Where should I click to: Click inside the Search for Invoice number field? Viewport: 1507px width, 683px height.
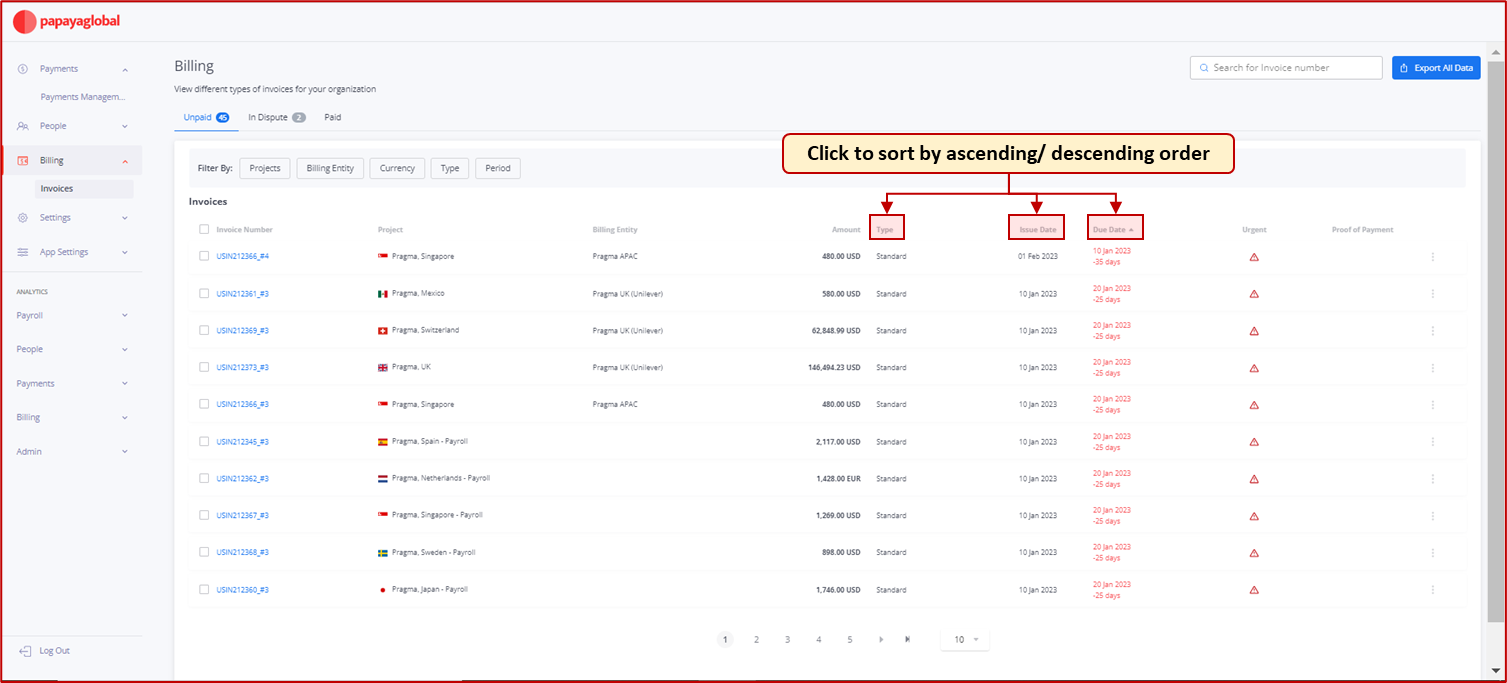pyautogui.click(x=1285, y=67)
